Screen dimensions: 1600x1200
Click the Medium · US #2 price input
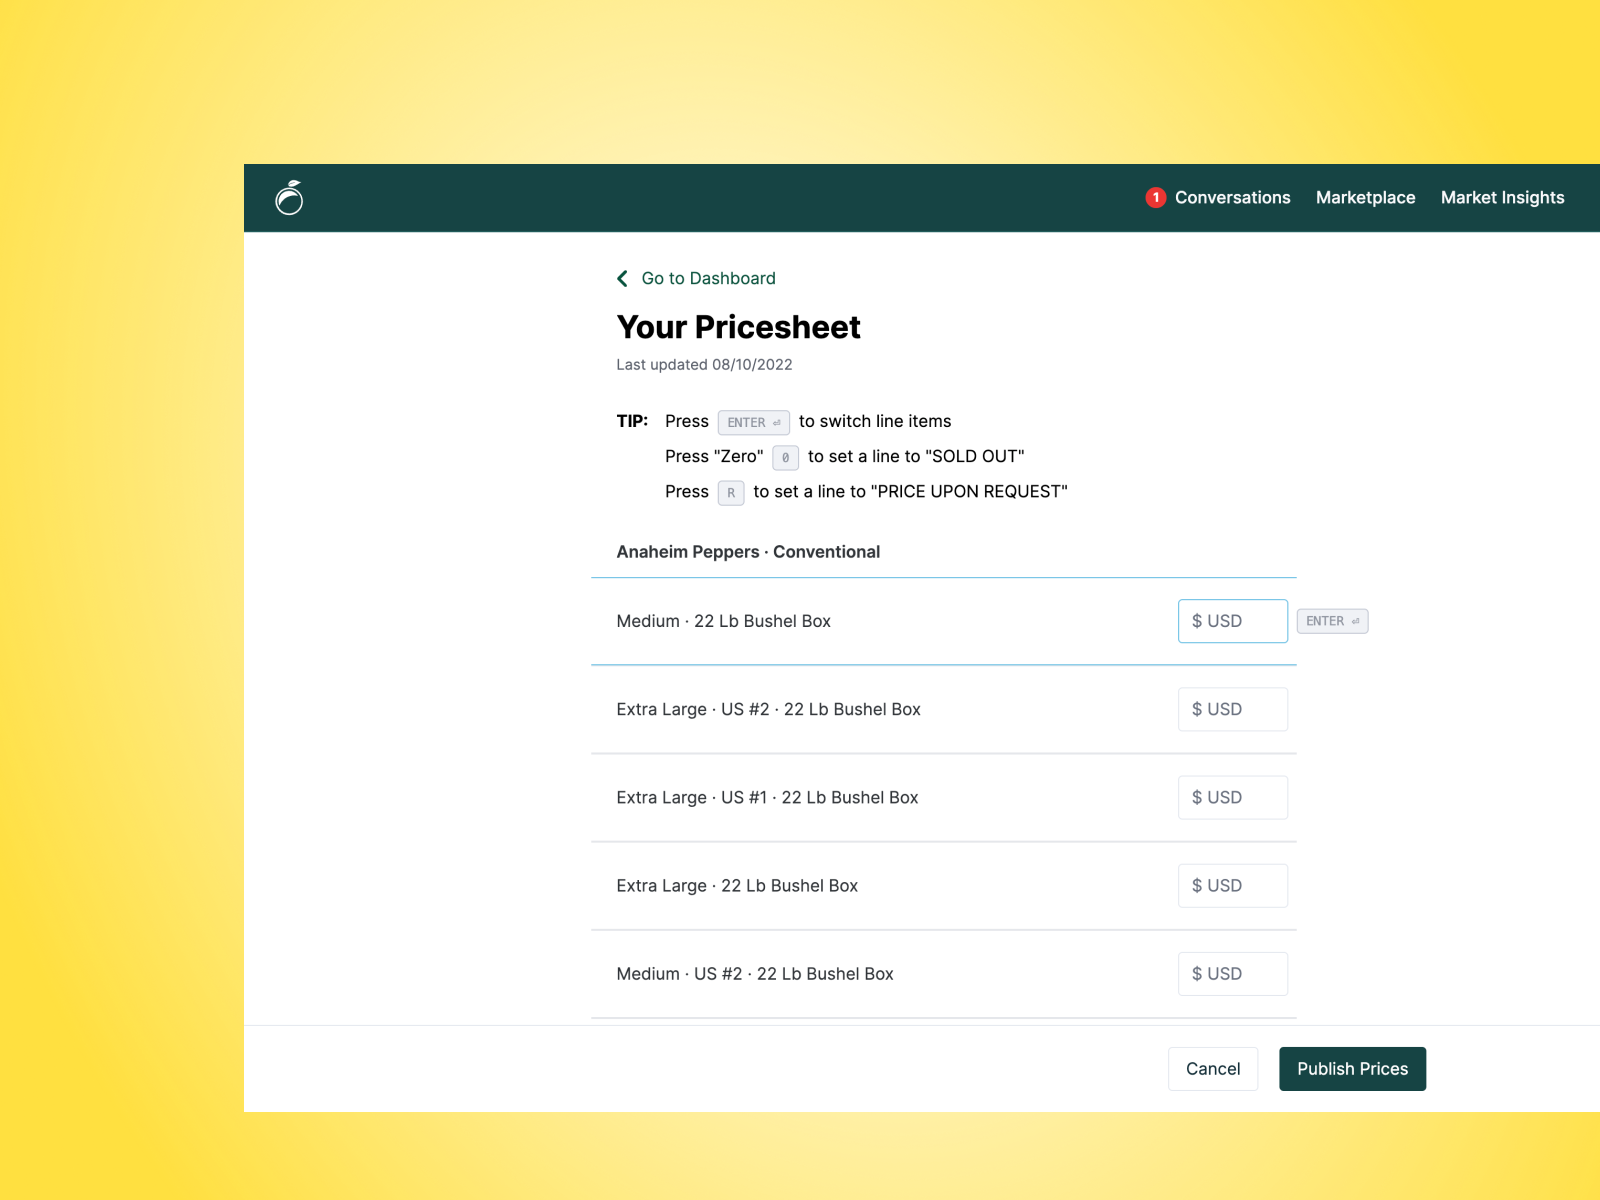[1232, 973]
